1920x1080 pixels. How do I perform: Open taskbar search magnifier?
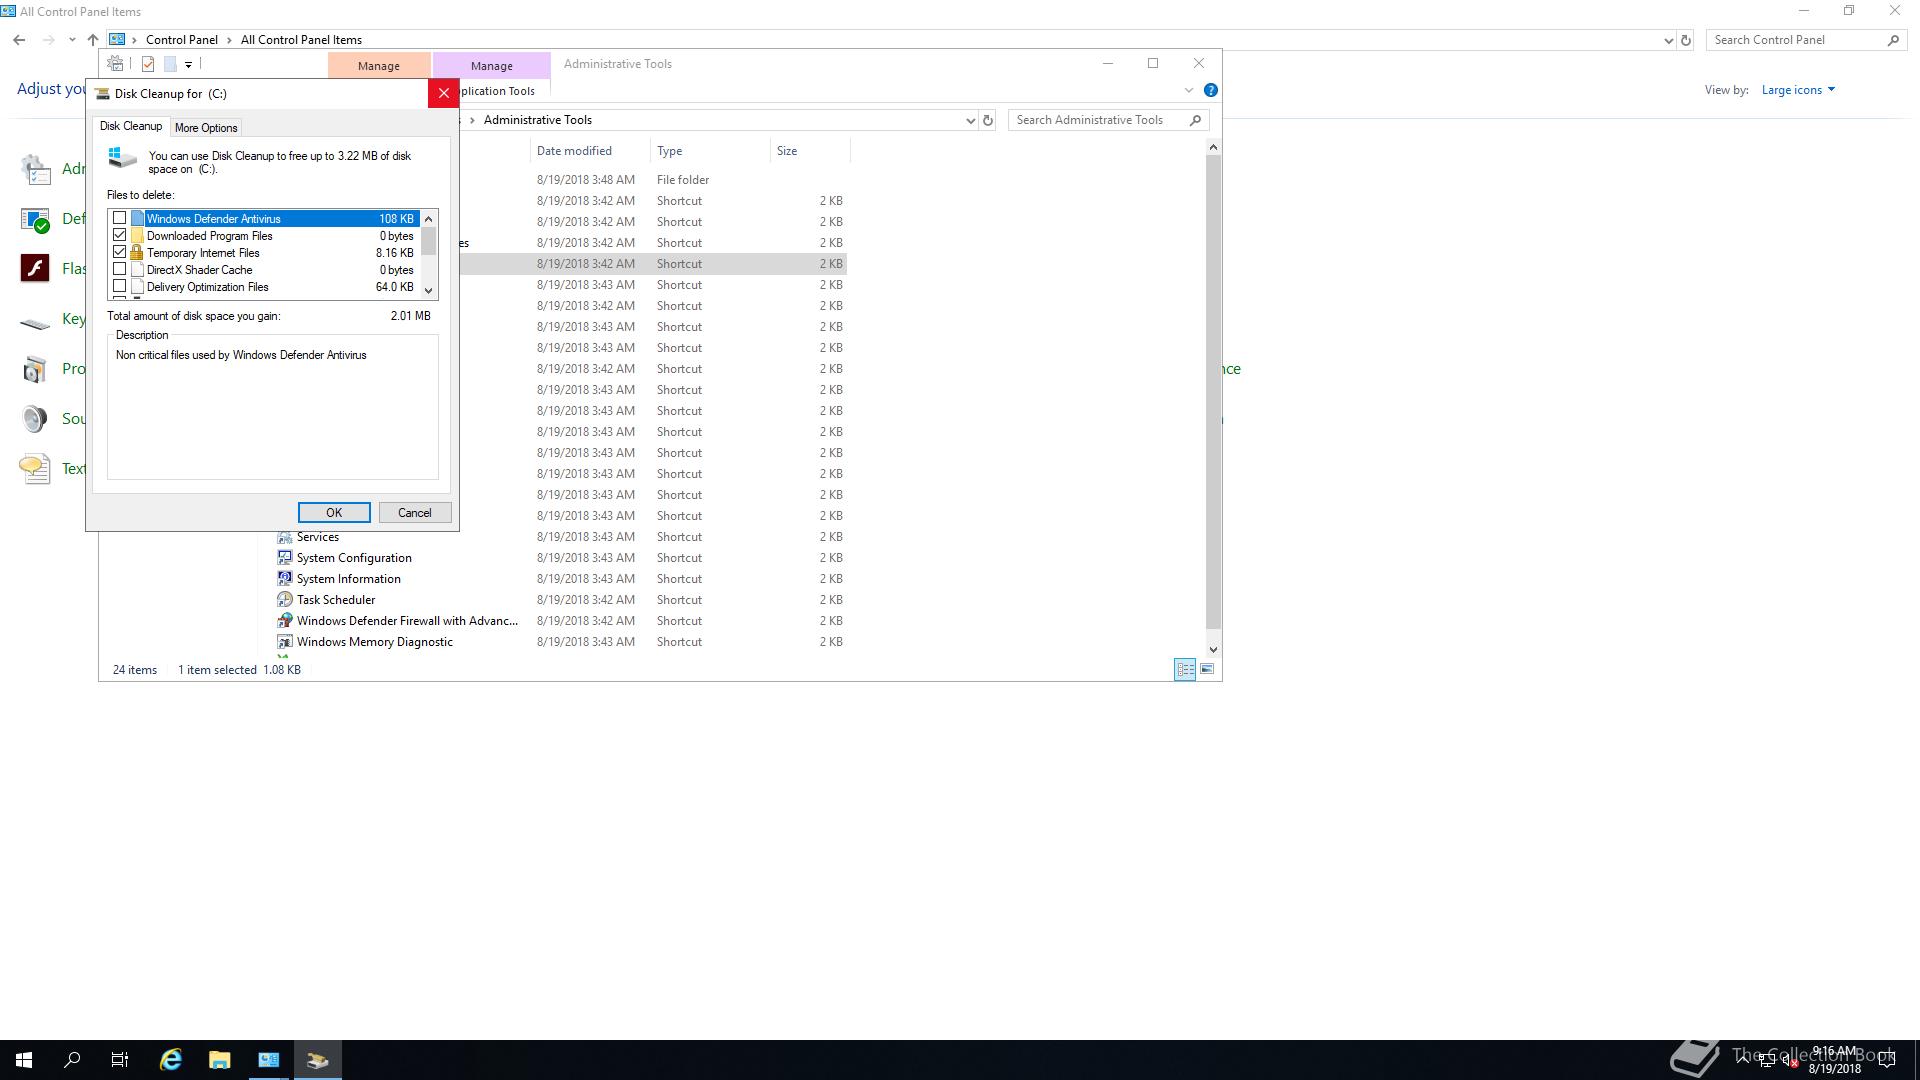tap(72, 1060)
